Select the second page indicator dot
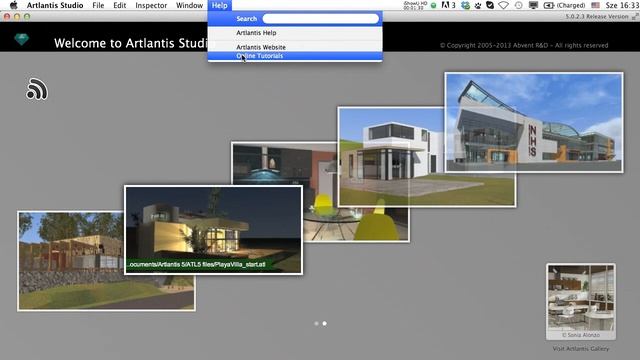The image size is (640, 360). [x=324, y=323]
